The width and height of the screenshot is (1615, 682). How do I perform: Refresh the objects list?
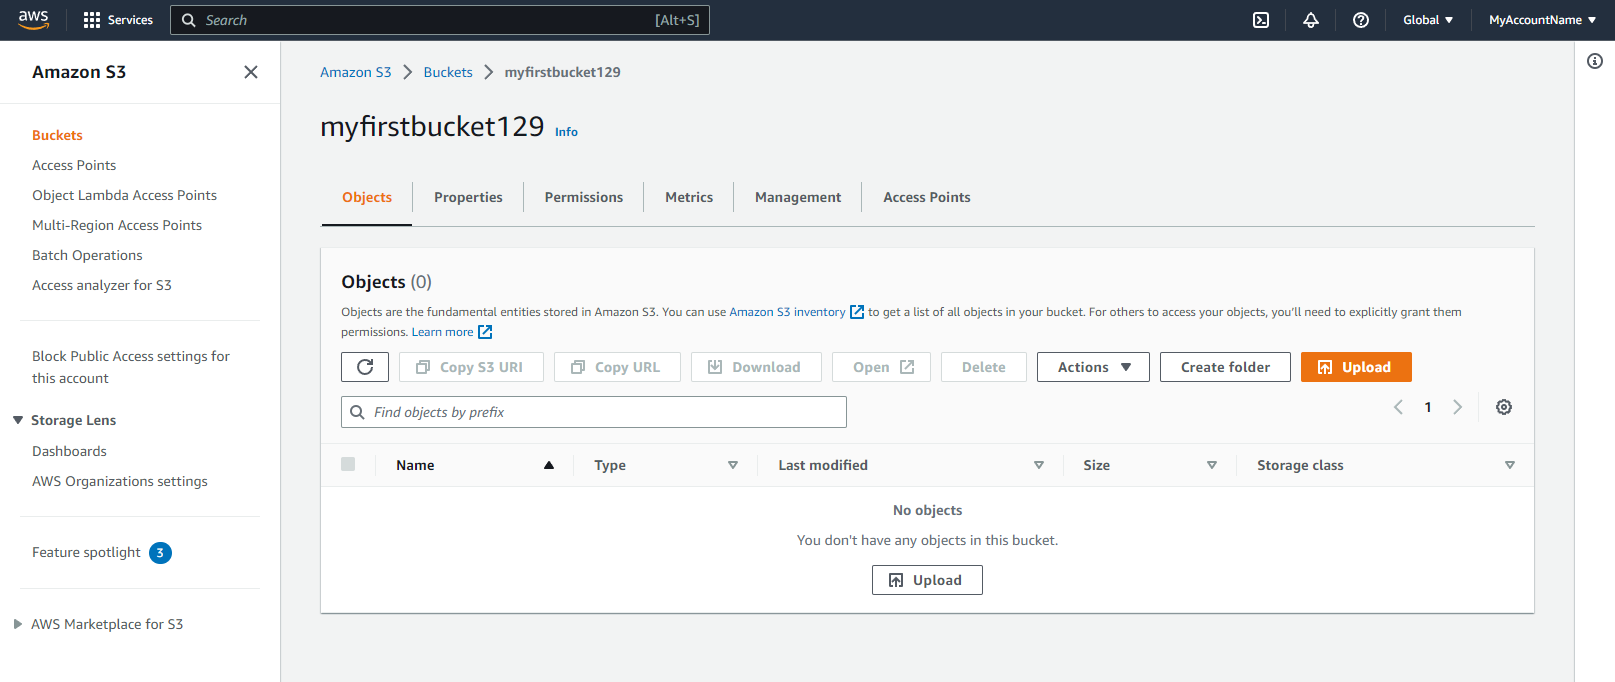point(365,367)
